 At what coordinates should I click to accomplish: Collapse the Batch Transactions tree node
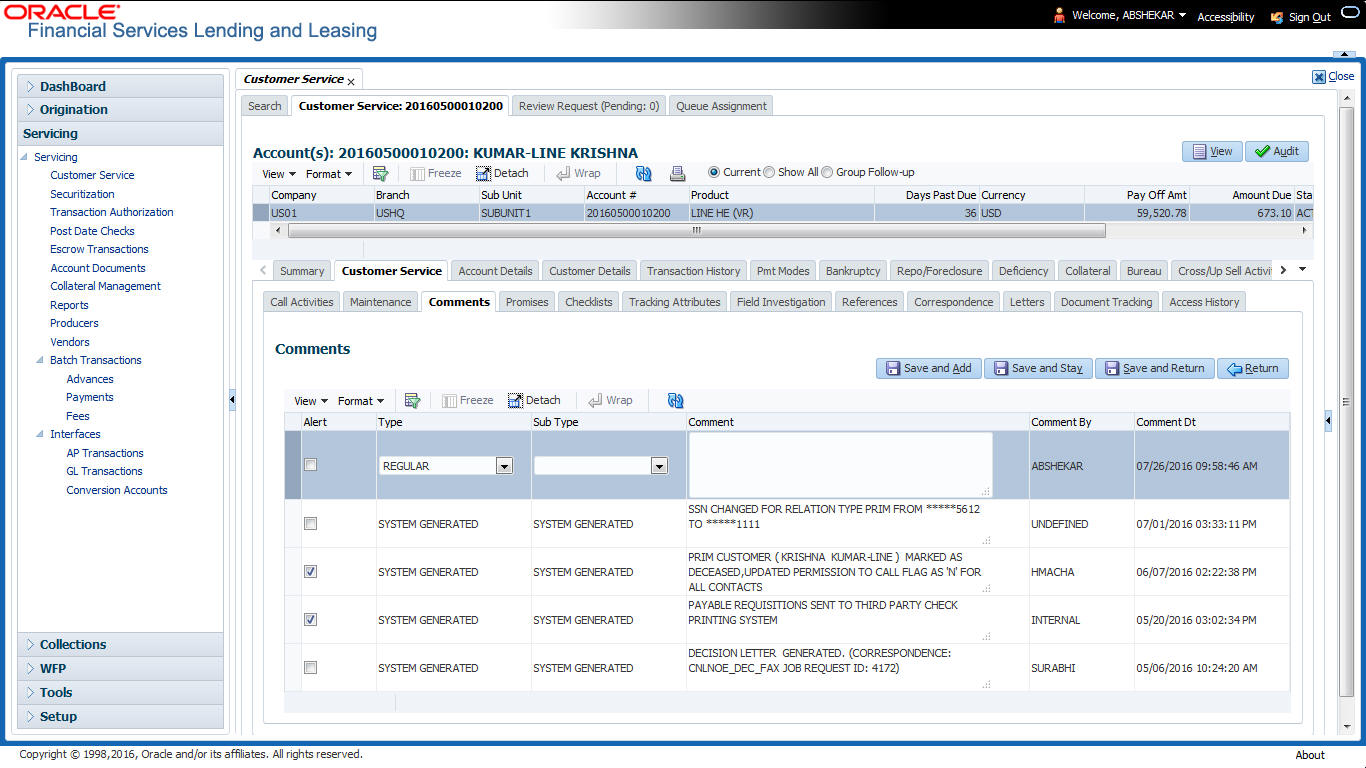pyautogui.click(x=40, y=360)
